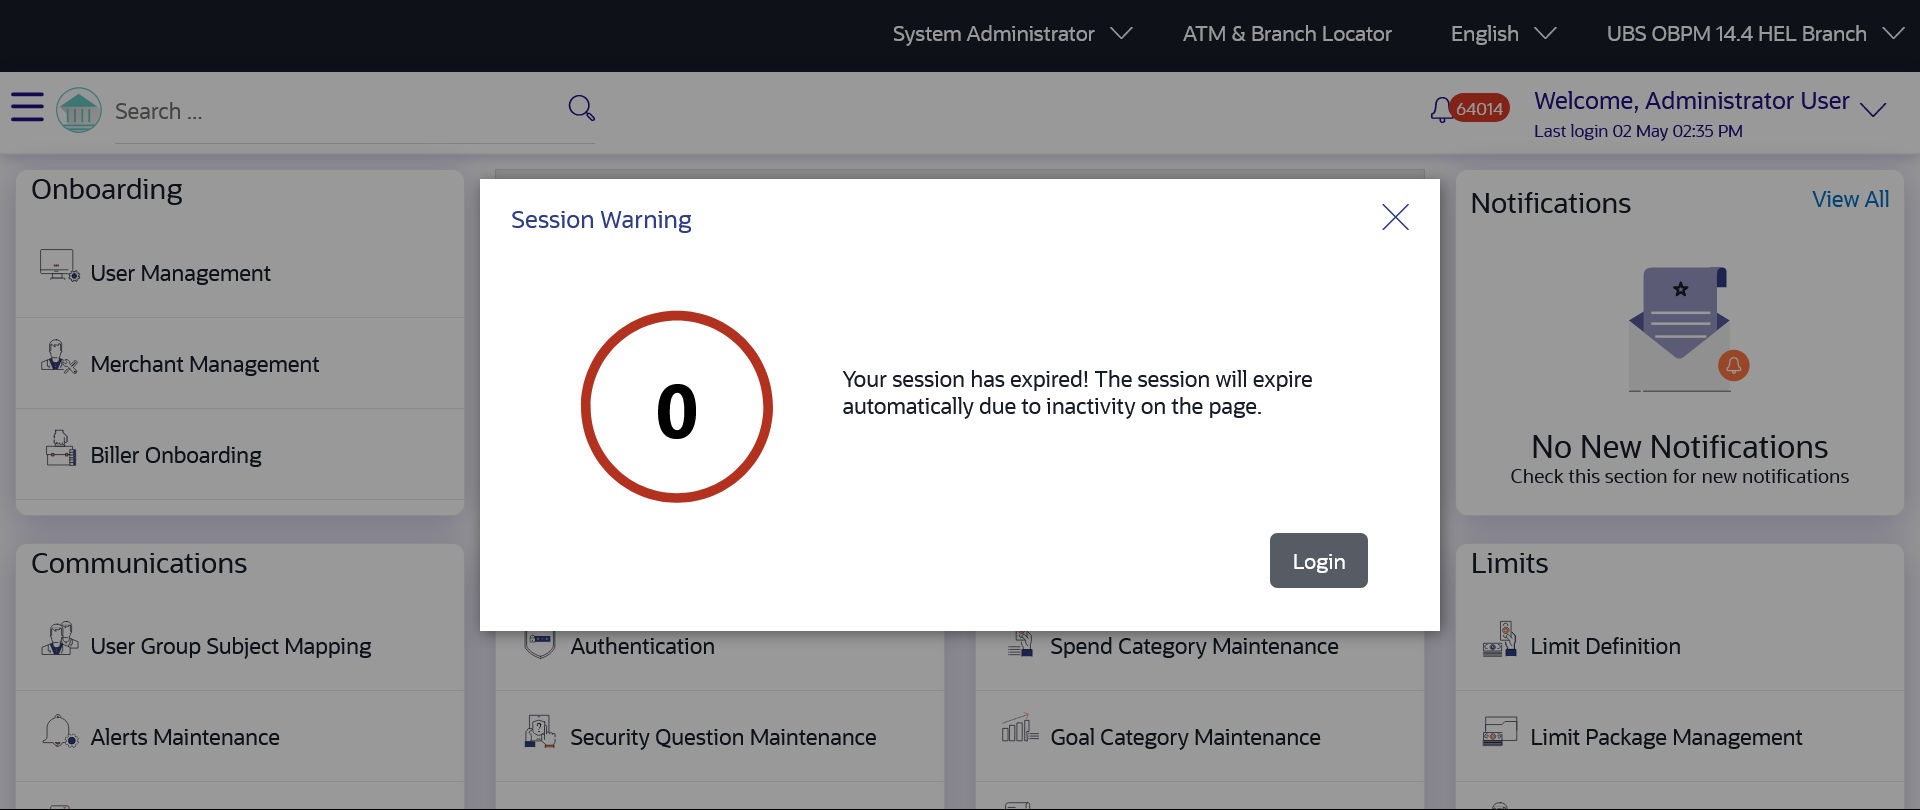The image size is (1920, 810).
Task: Click the Login button
Action: pos(1318,560)
